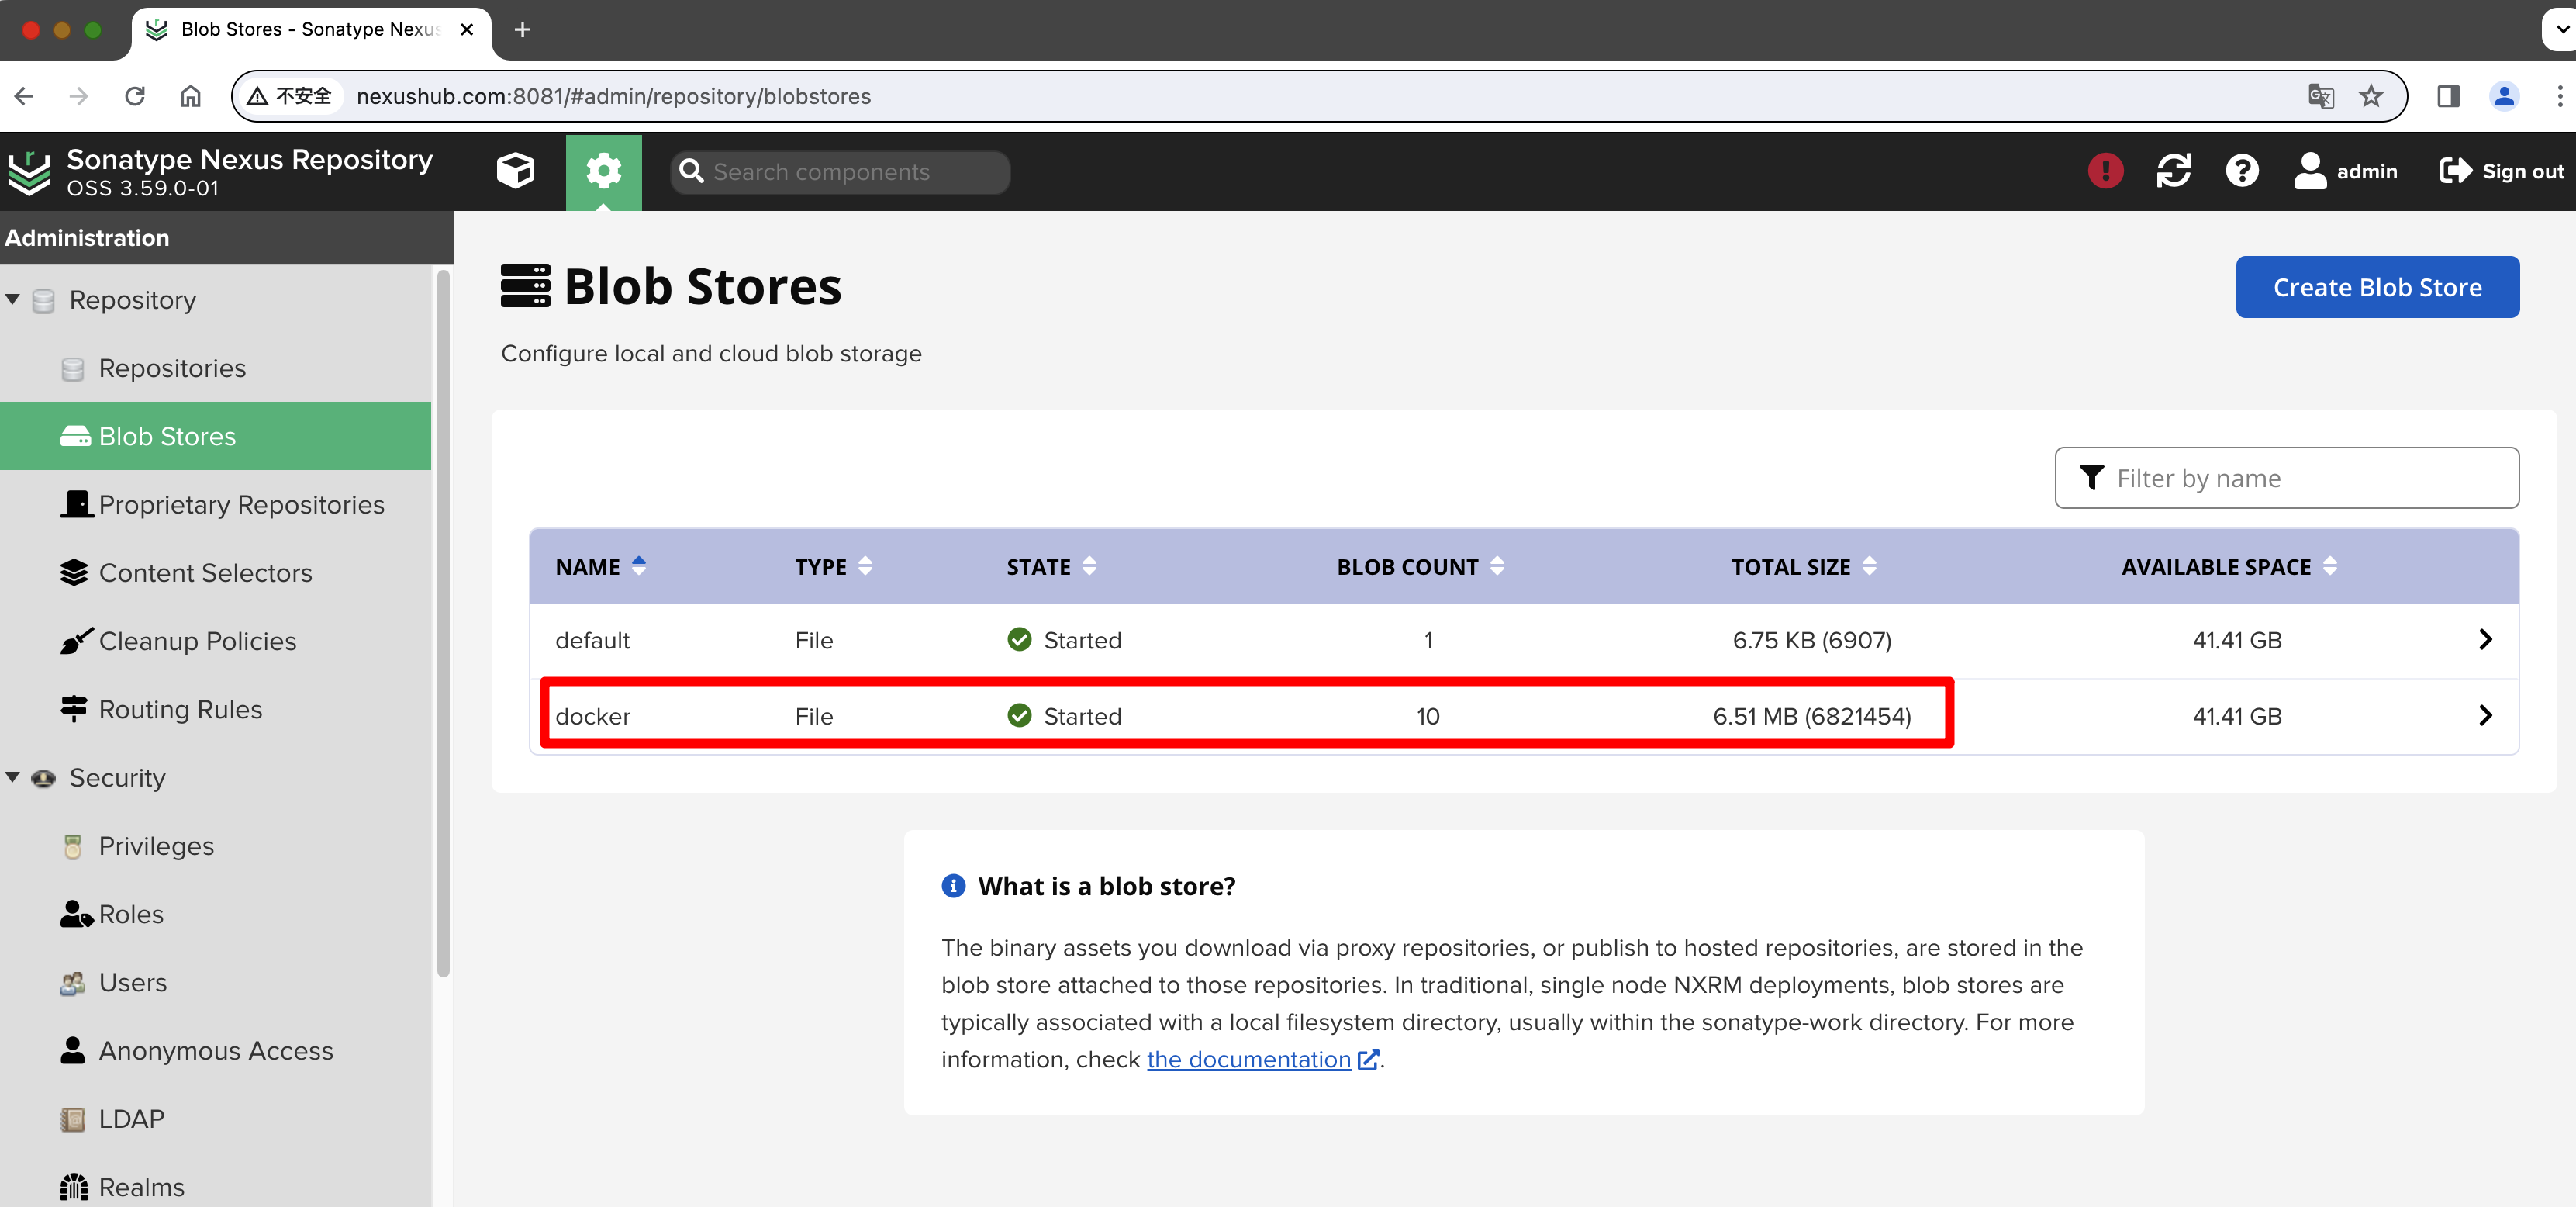Click the browser address bar URL

pyautogui.click(x=614, y=96)
